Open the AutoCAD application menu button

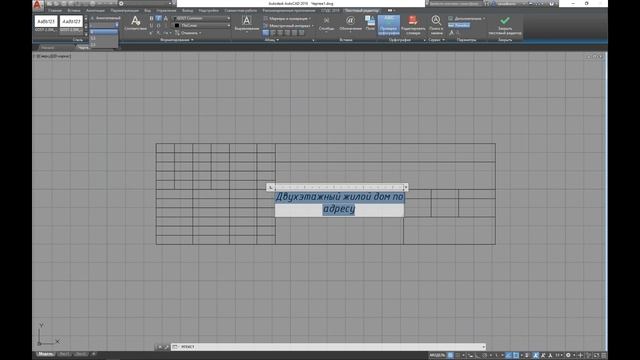[38, 5]
